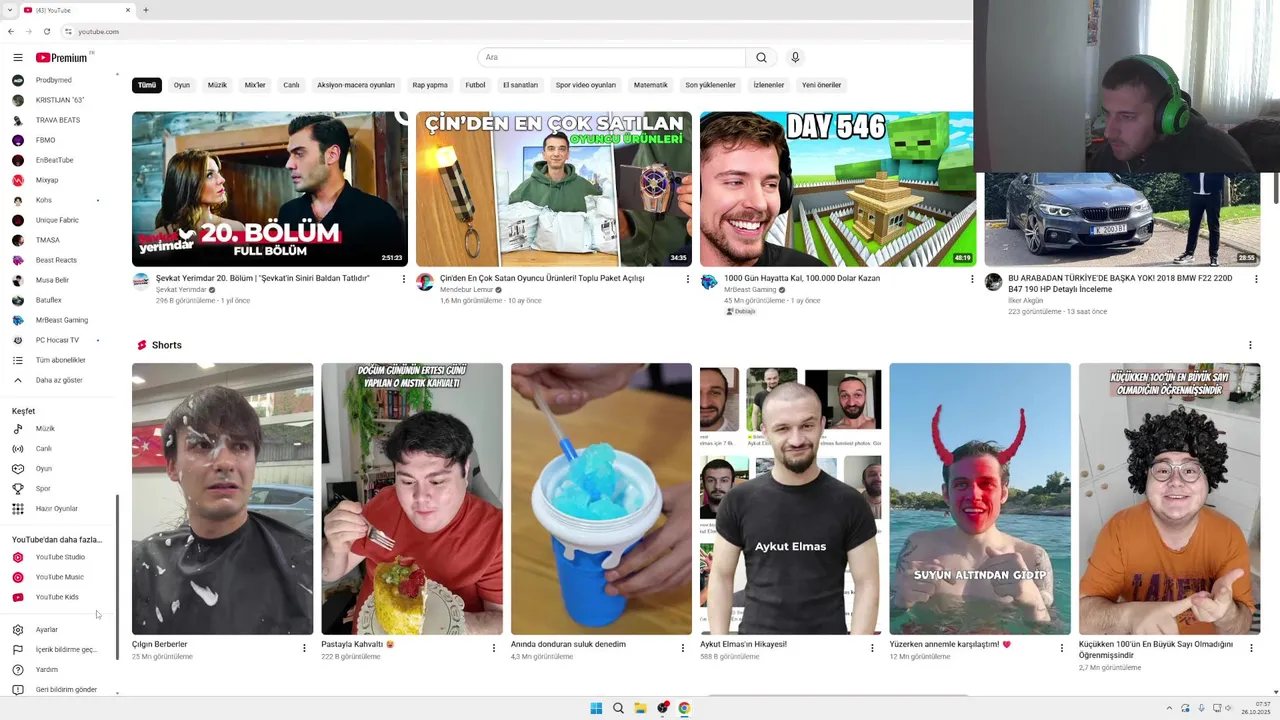
Task: Click Chrome icon in taskbar
Action: 684,708
